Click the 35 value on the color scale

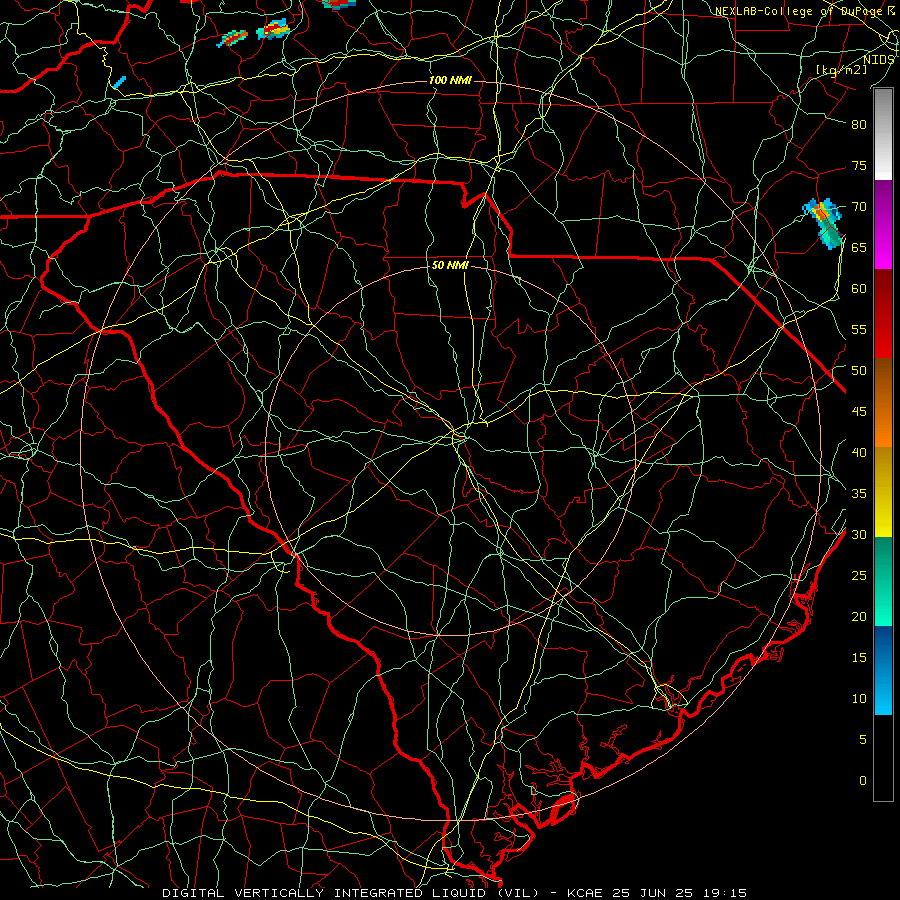click(x=859, y=494)
